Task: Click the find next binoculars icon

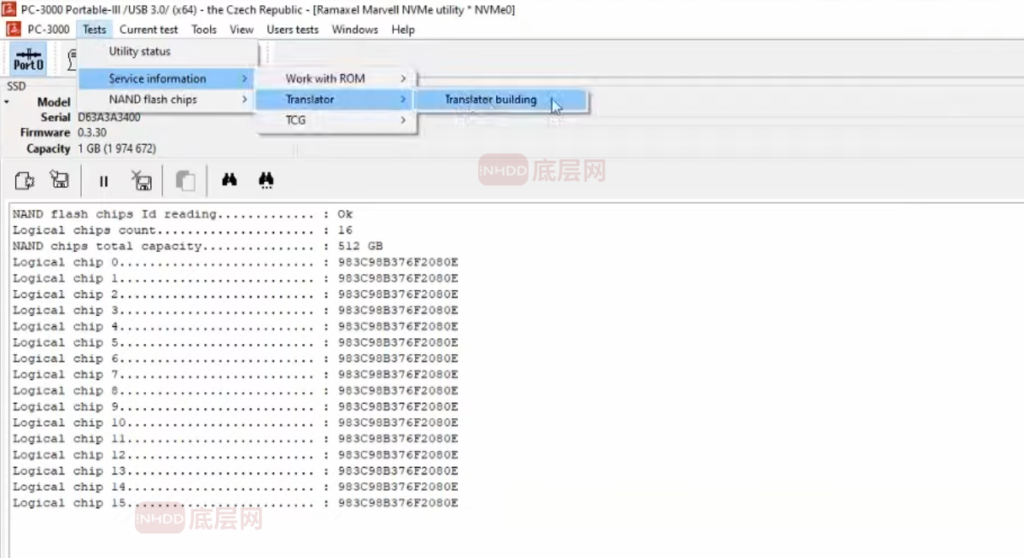Action: tap(266, 180)
